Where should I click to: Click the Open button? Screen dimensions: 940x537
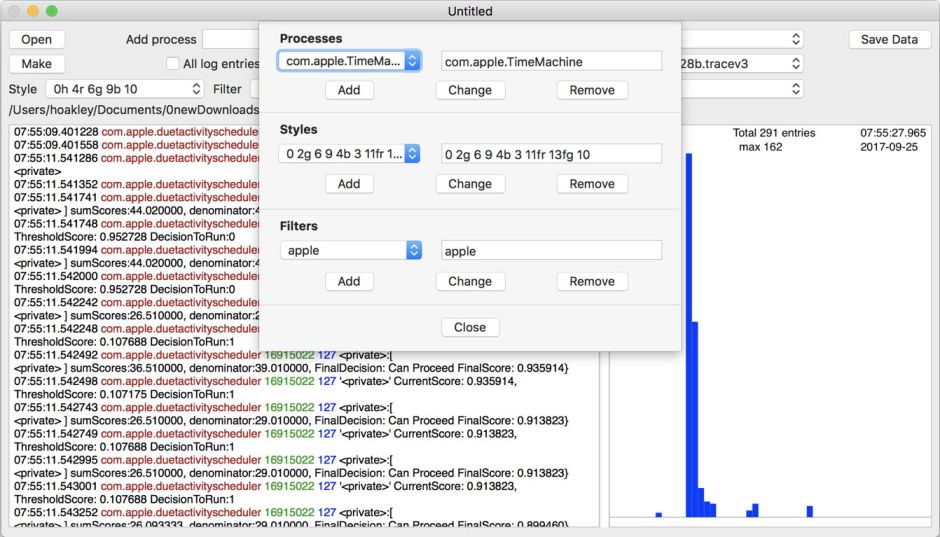pyautogui.click(x=37, y=39)
